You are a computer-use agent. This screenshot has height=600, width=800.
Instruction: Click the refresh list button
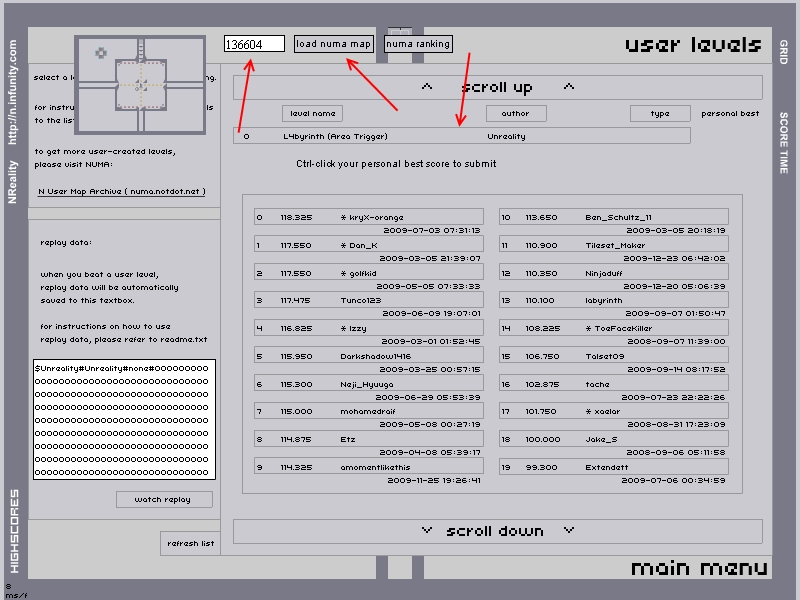(190, 543)
